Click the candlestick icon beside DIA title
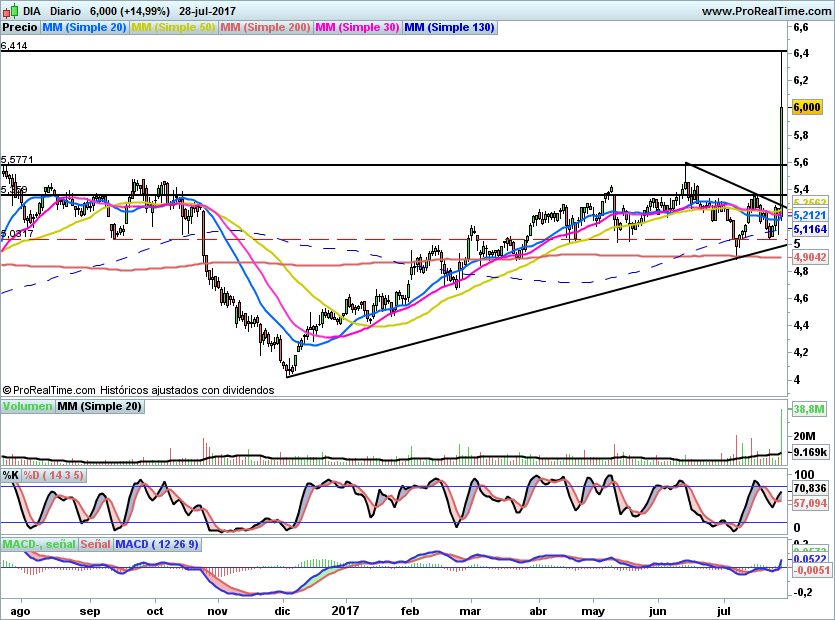Image resolution: width=835 pixels, height=620 pixels. pyautogui.click(x=11, y=10)
